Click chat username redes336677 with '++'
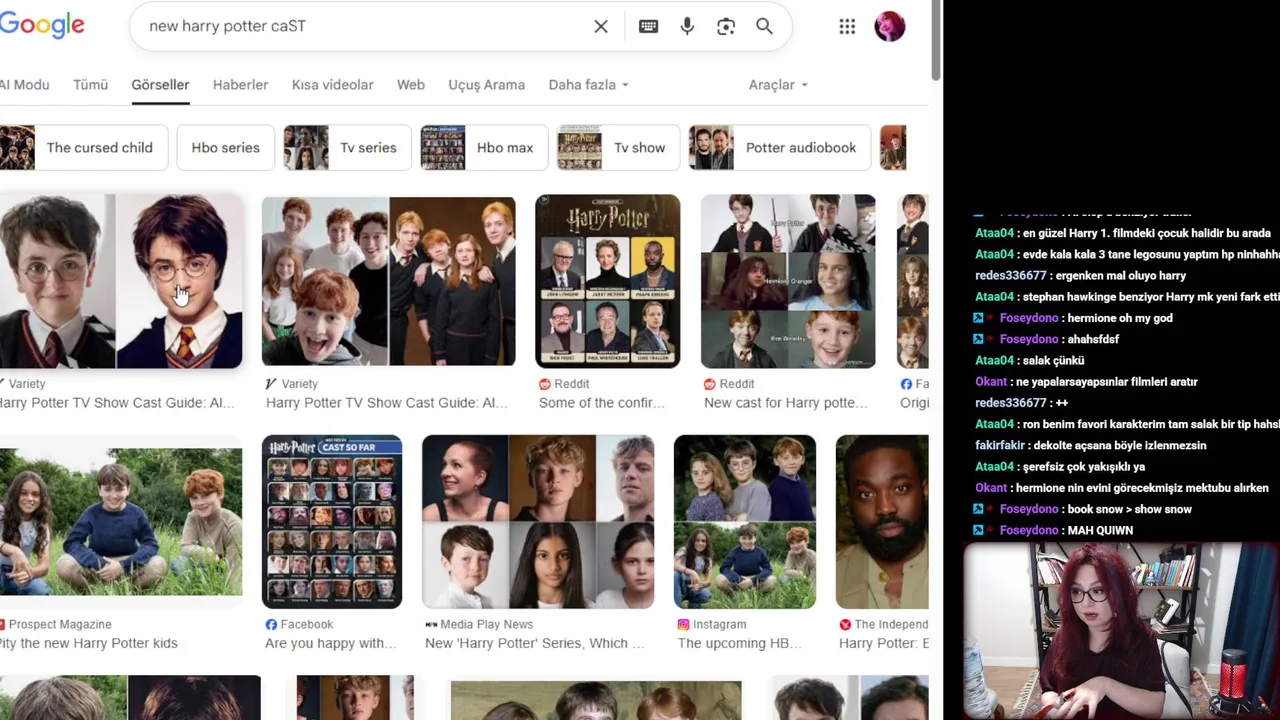 (x=1011, y=402)
